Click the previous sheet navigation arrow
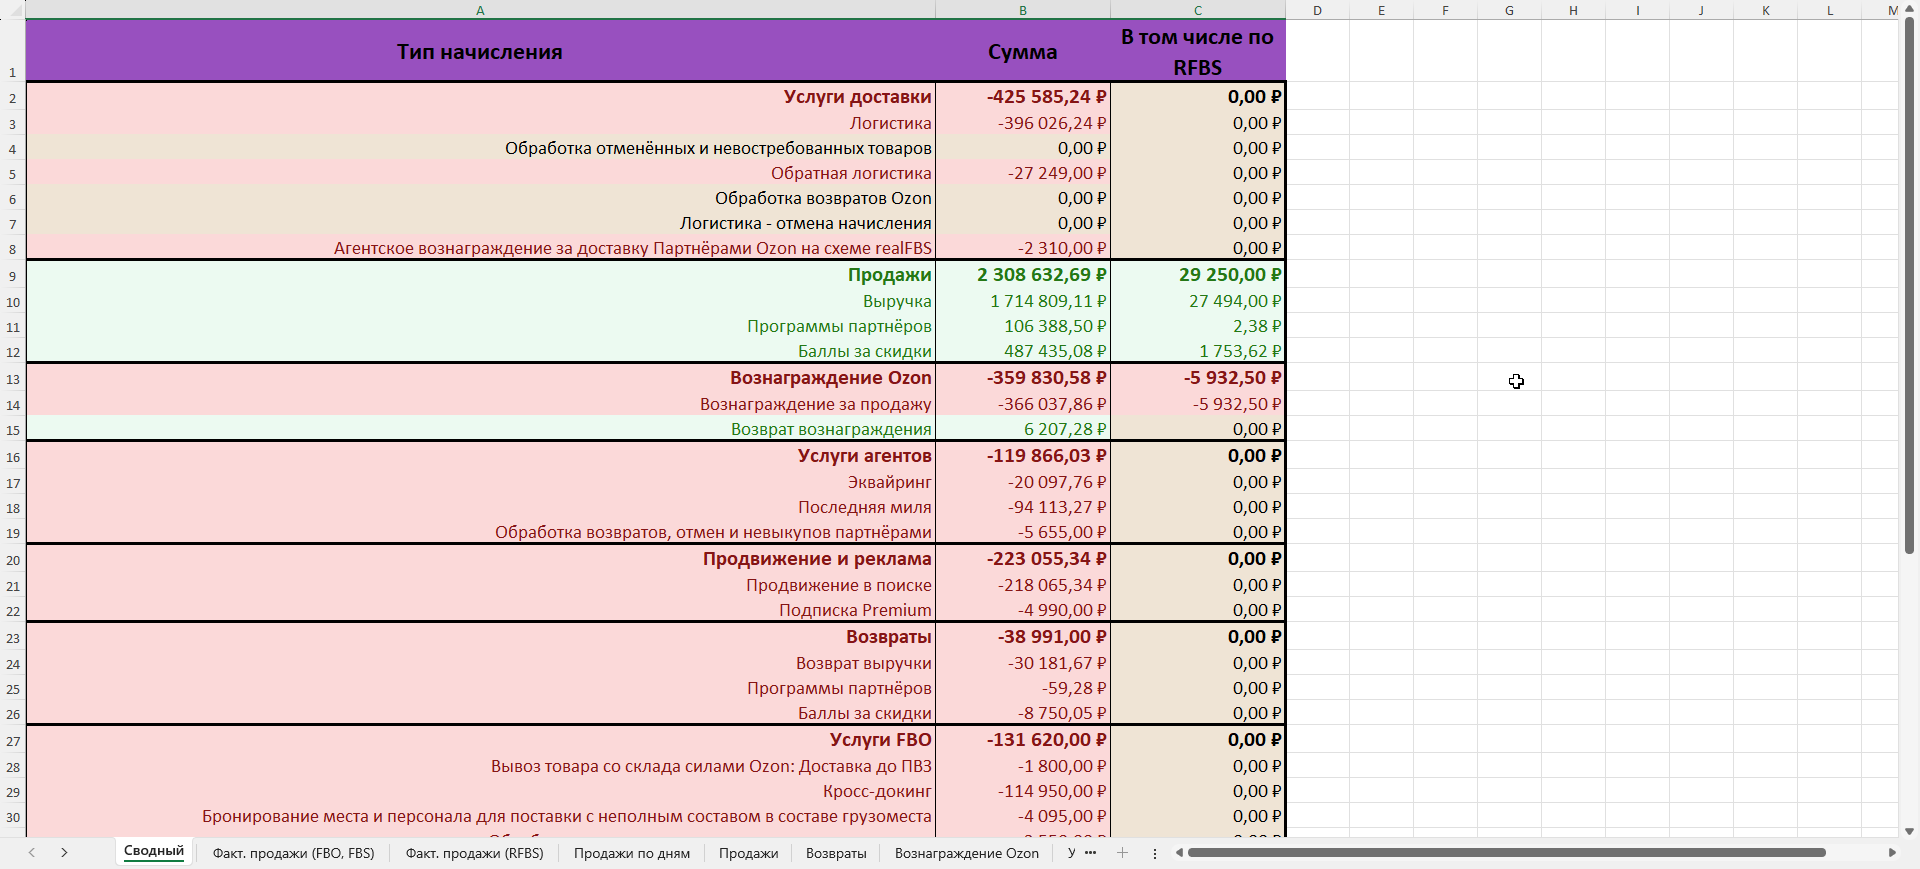Image resolution: width=1920 pixels, height=869 pixels. [32, 853]
